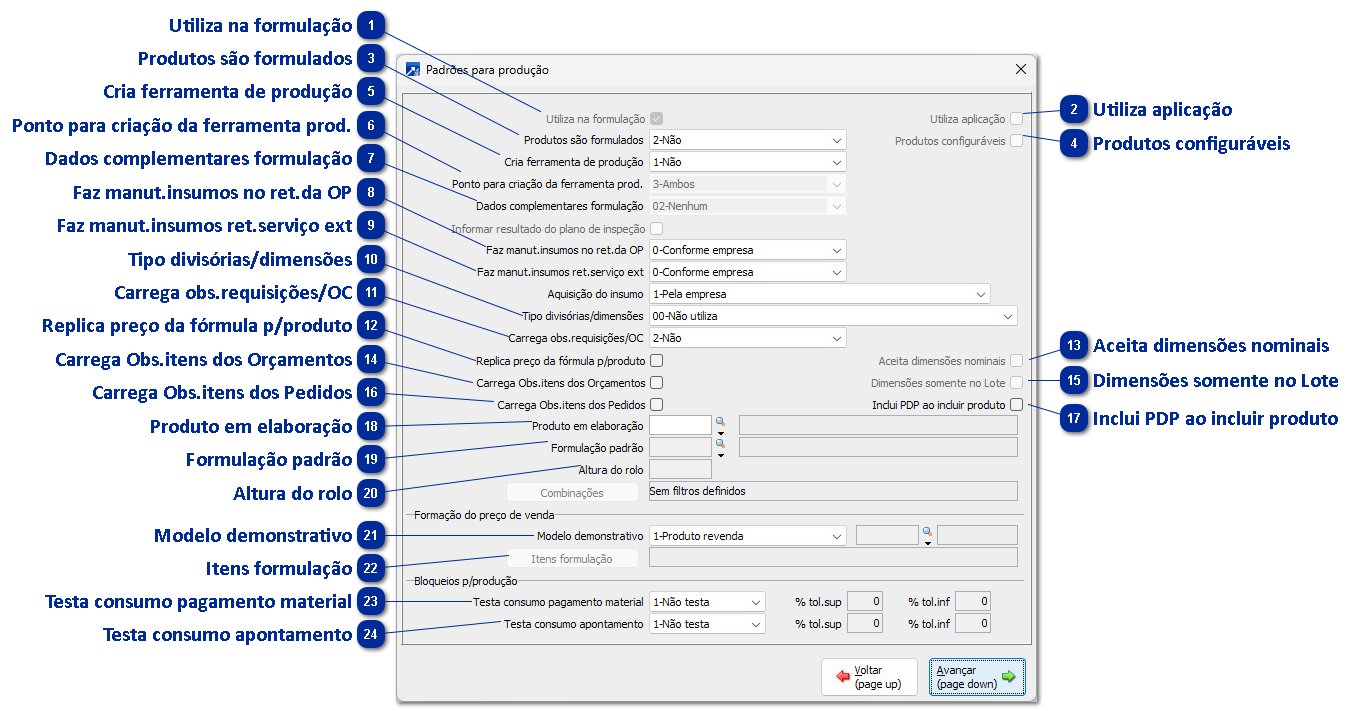Click the Voltar (page up) button
The image size is (1355, 711).
868,677
